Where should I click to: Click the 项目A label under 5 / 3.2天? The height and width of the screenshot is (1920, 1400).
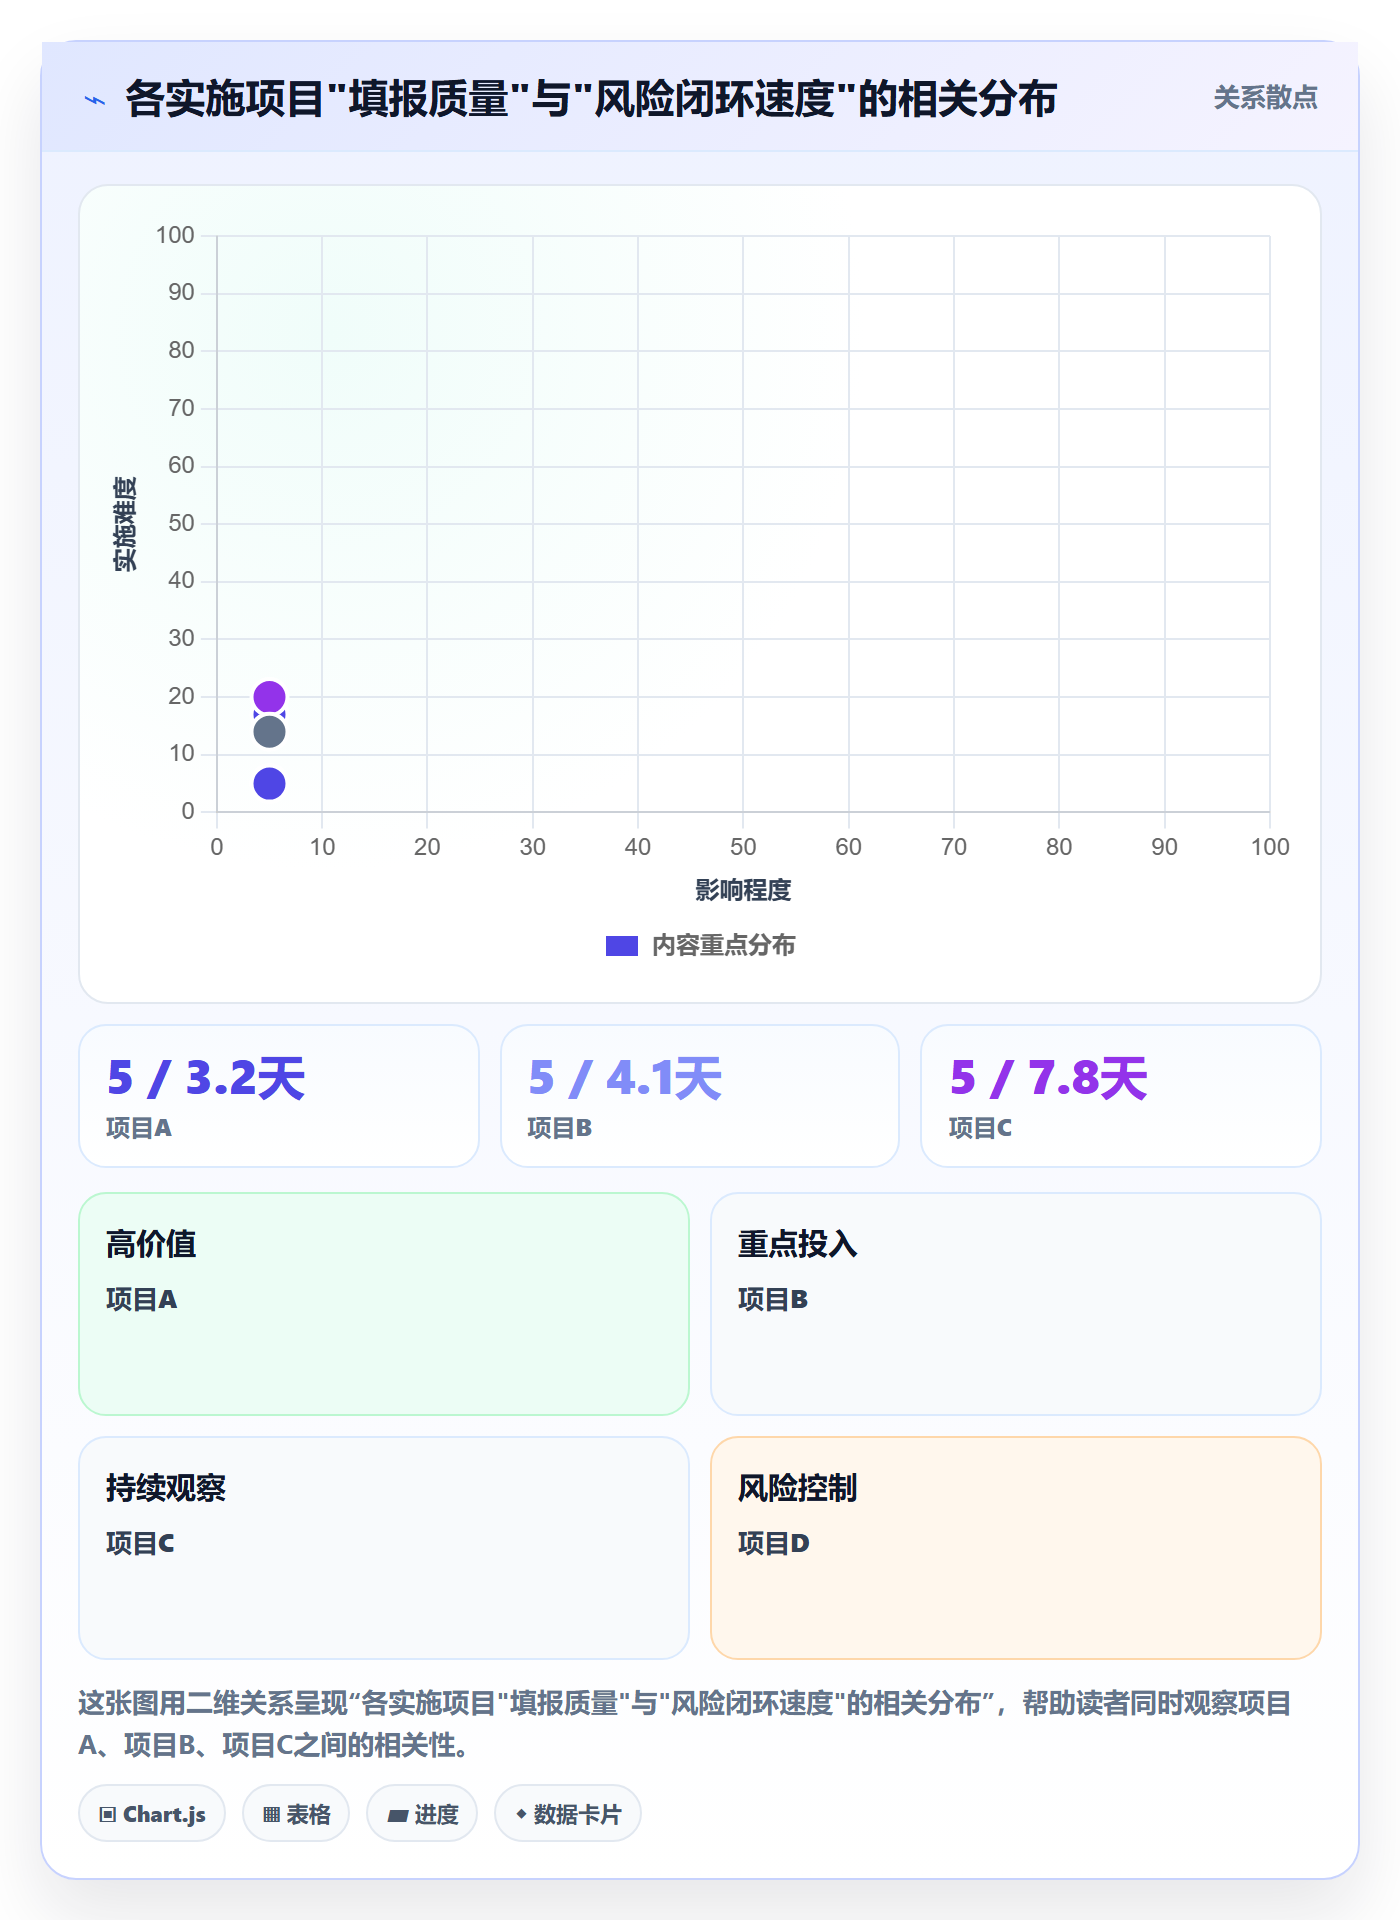139,1128
